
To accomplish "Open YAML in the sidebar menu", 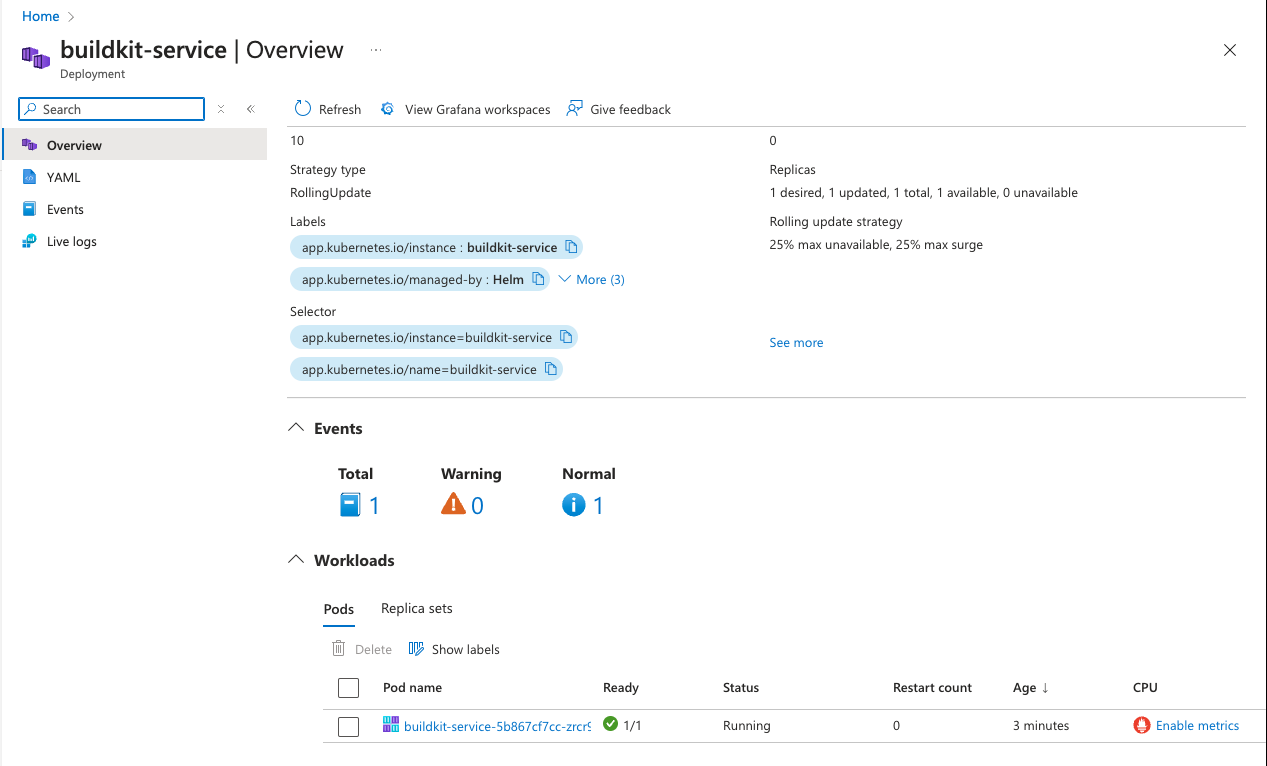I will (x=63, y=177).
